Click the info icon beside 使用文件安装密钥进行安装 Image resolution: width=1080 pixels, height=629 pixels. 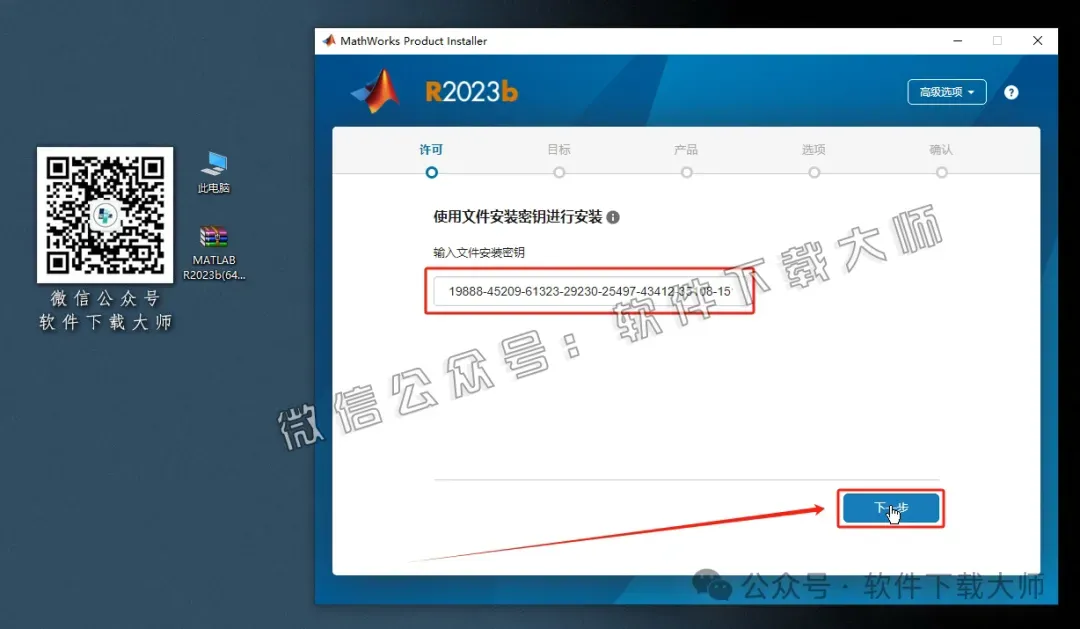click(612, 218)
